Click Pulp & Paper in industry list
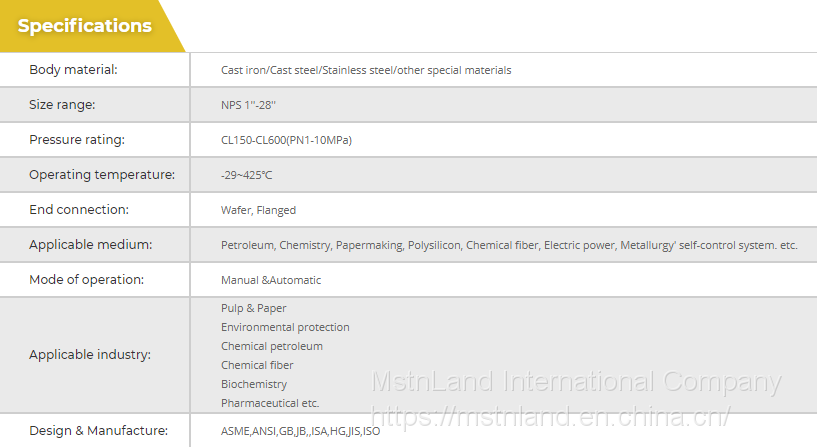Screen dimensions: 817x447 point(253,308)
